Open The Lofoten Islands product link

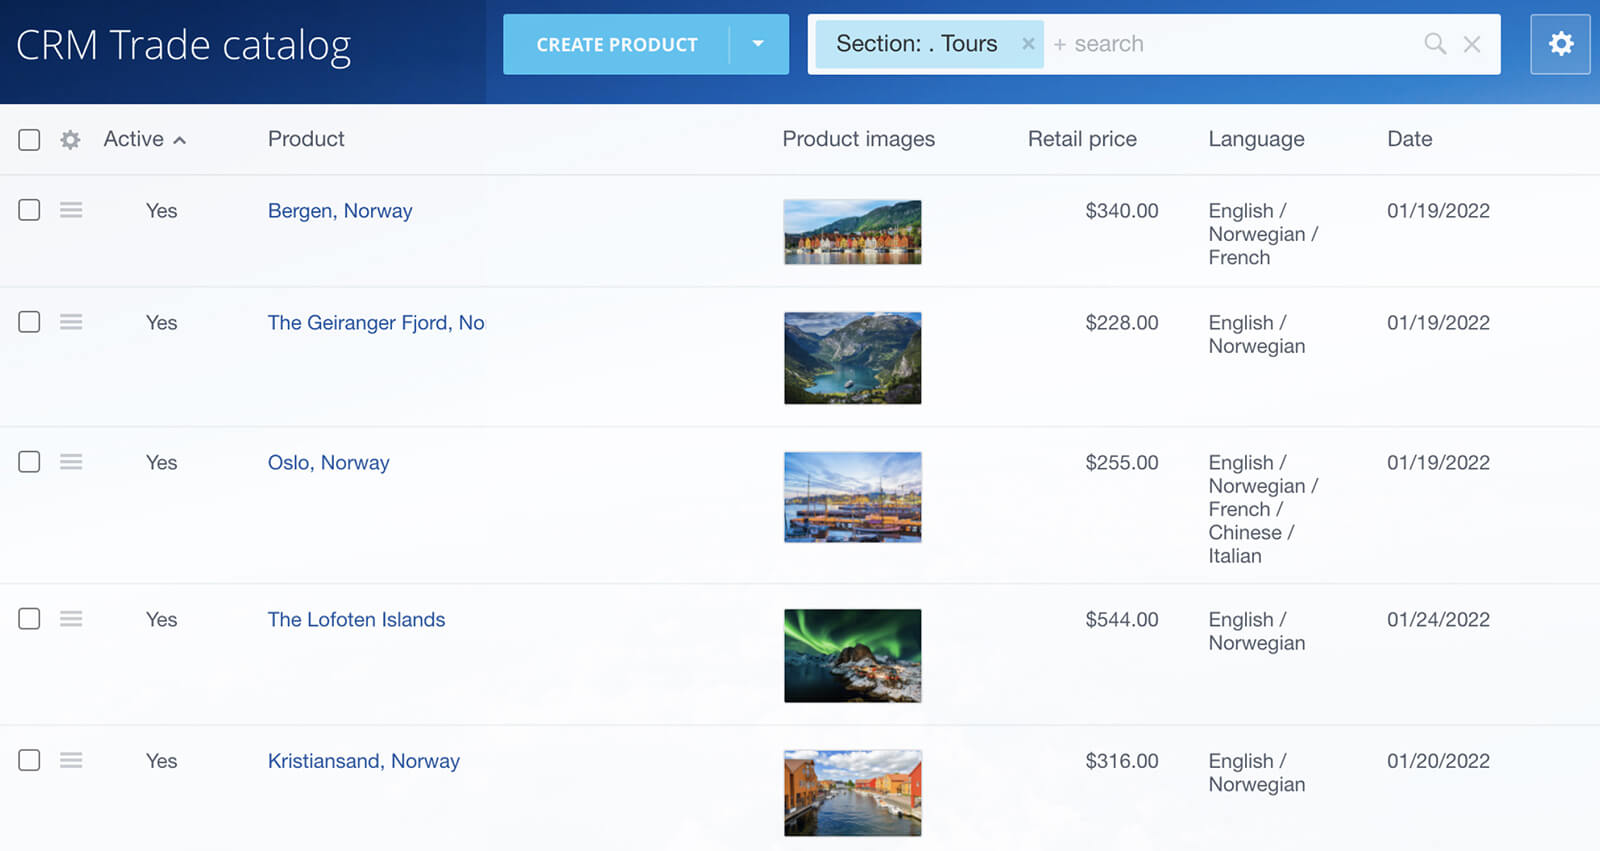tap(356, 619)
